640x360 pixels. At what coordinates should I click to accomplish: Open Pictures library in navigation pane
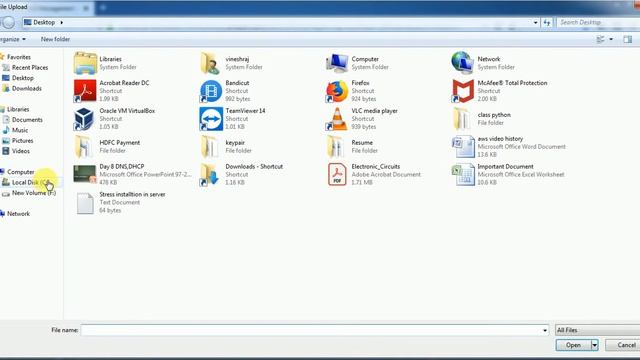tap(22, 141)
